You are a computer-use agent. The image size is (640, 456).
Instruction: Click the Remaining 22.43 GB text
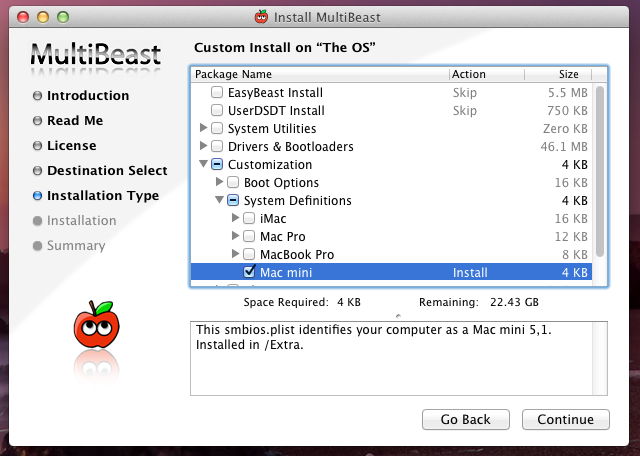[x=479, y=302]
